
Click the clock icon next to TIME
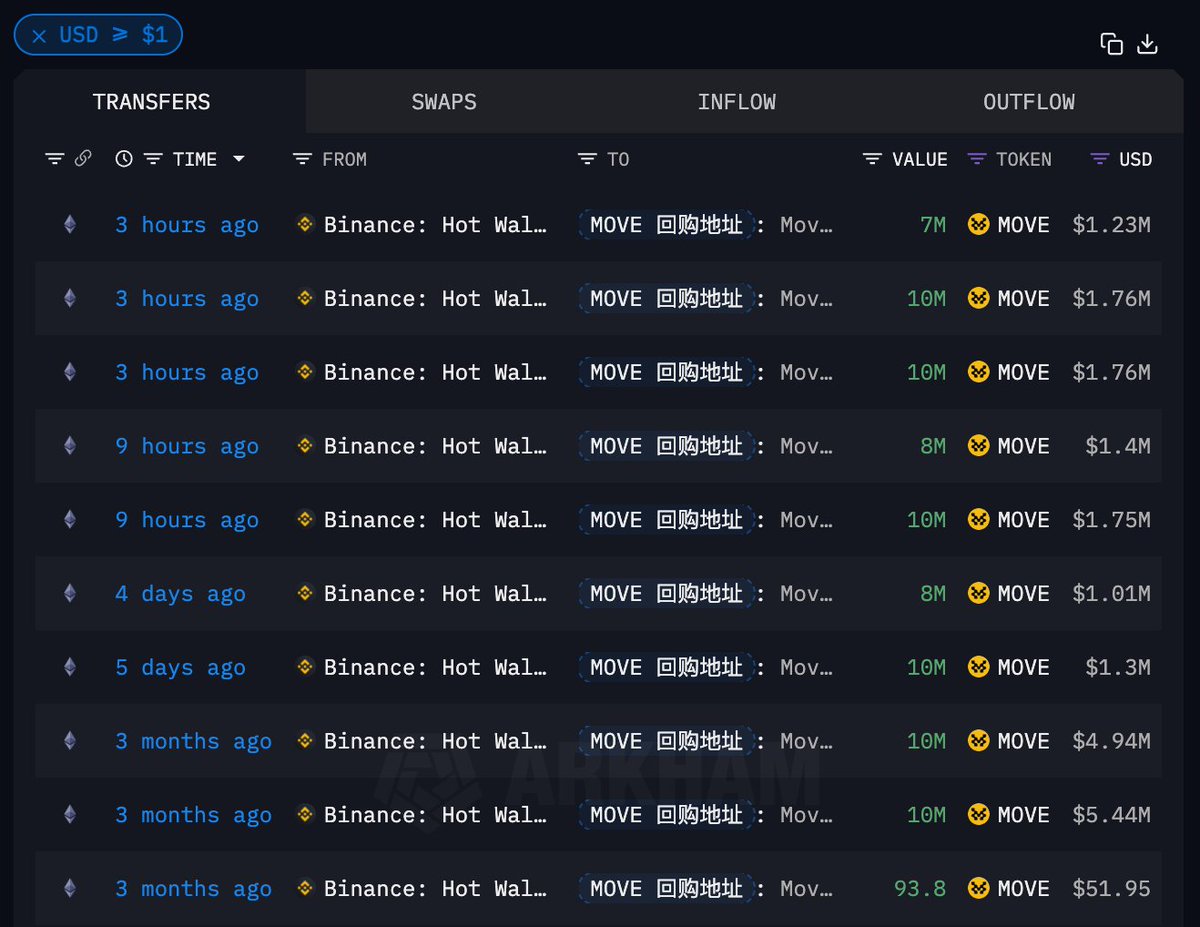click(124, 159)
